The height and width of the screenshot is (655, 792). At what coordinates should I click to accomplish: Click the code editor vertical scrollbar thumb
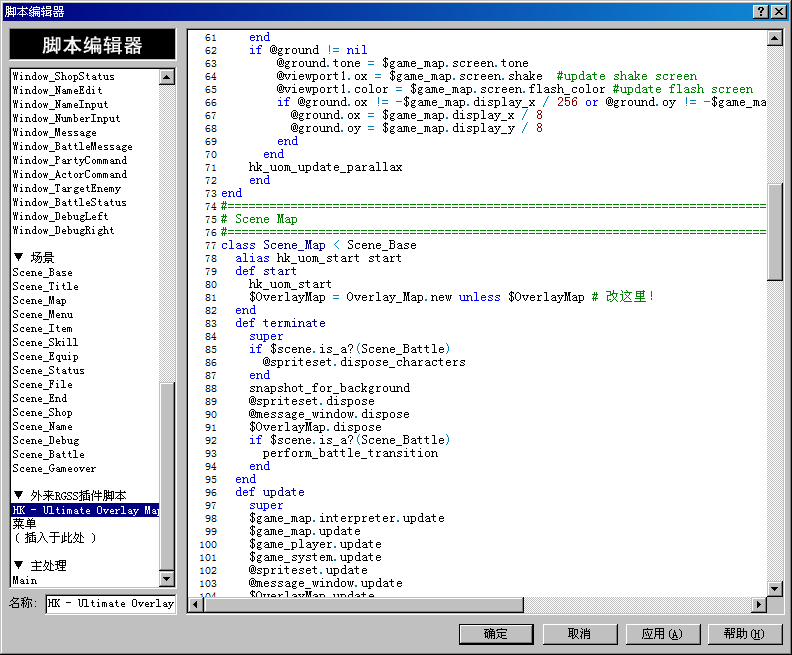pyautogui.click(x=775, y=232)
